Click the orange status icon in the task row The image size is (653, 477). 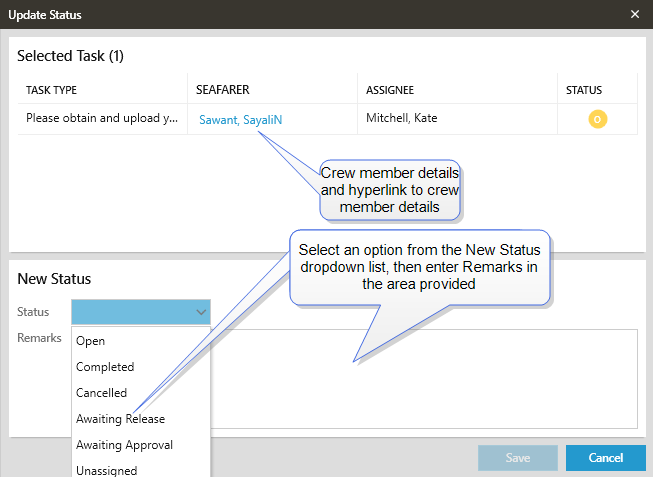pyautogui.click(x=597, y=119)
